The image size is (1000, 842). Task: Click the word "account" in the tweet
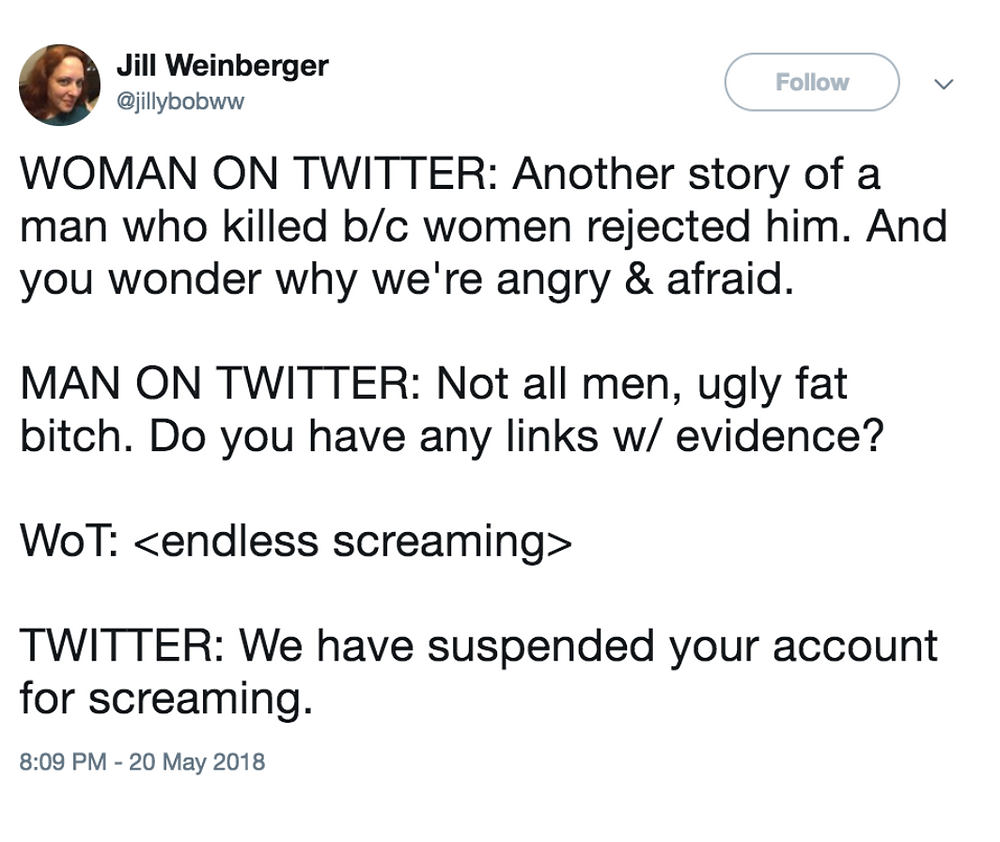point(855,647)
